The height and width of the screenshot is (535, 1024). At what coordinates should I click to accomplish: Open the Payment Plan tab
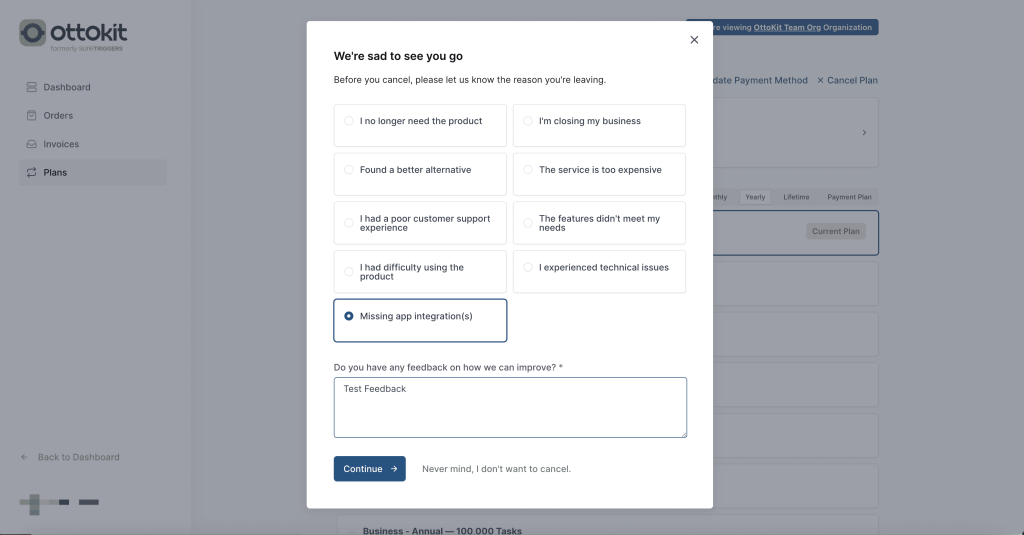849,197
